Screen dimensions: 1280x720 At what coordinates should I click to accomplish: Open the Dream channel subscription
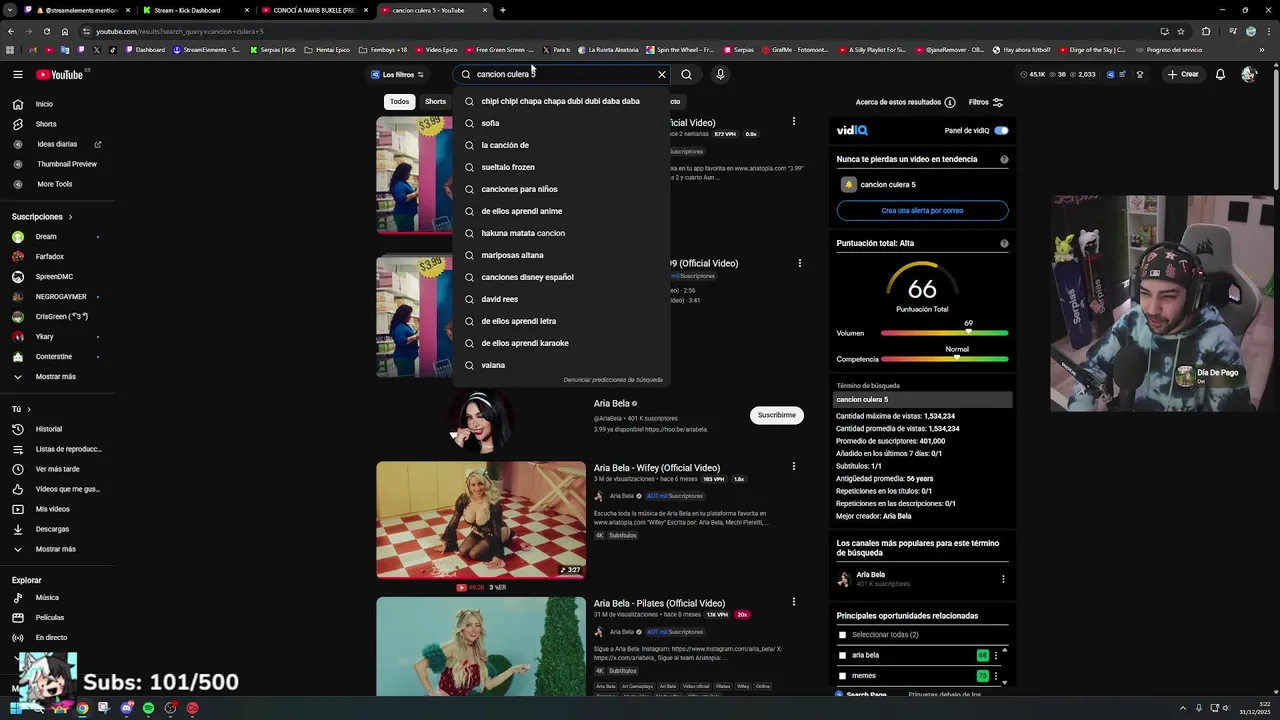coord(56,237)
